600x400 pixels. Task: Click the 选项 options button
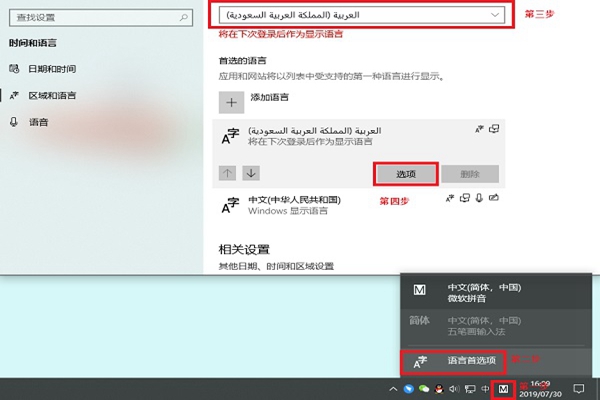pos(406,174)
